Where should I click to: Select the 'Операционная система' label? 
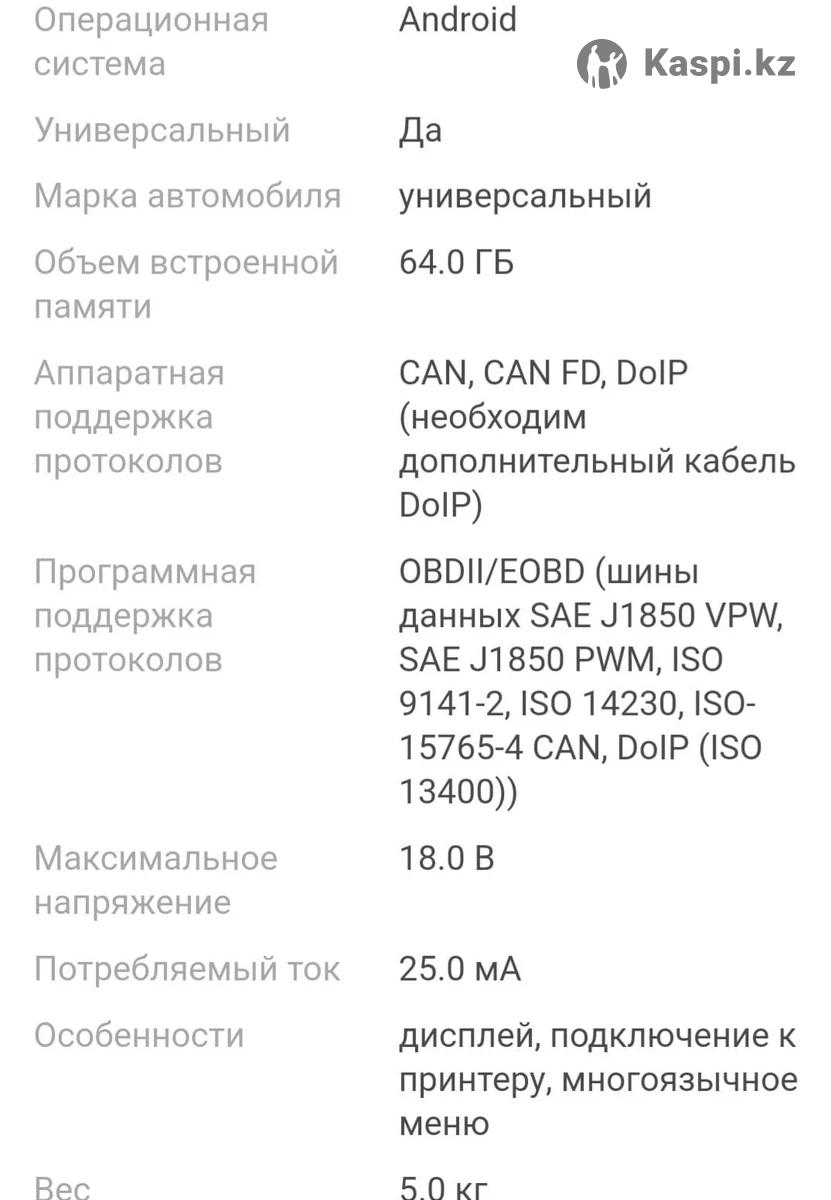(x=151, y=42)
